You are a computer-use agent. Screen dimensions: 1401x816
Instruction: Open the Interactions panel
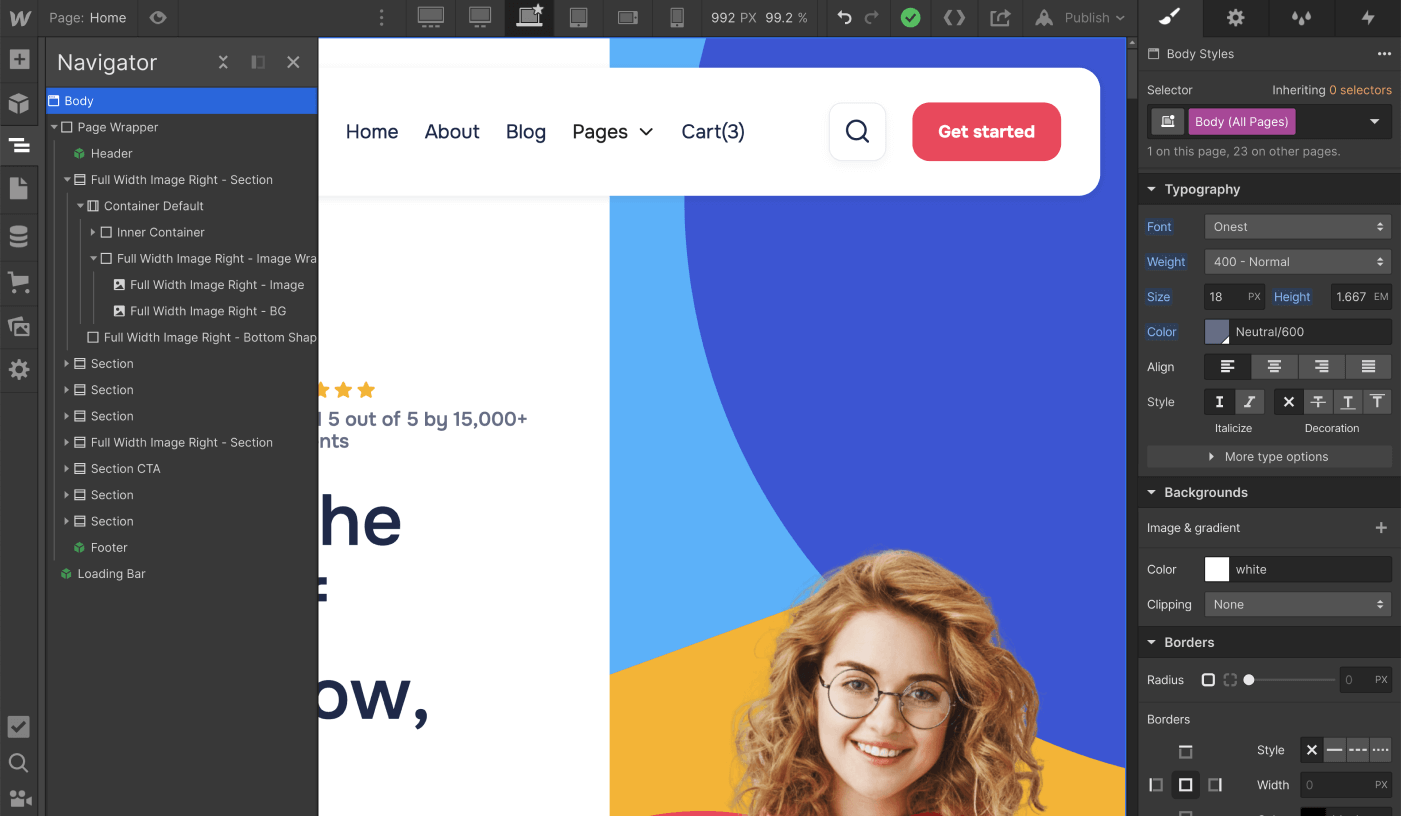(1368, 18)
